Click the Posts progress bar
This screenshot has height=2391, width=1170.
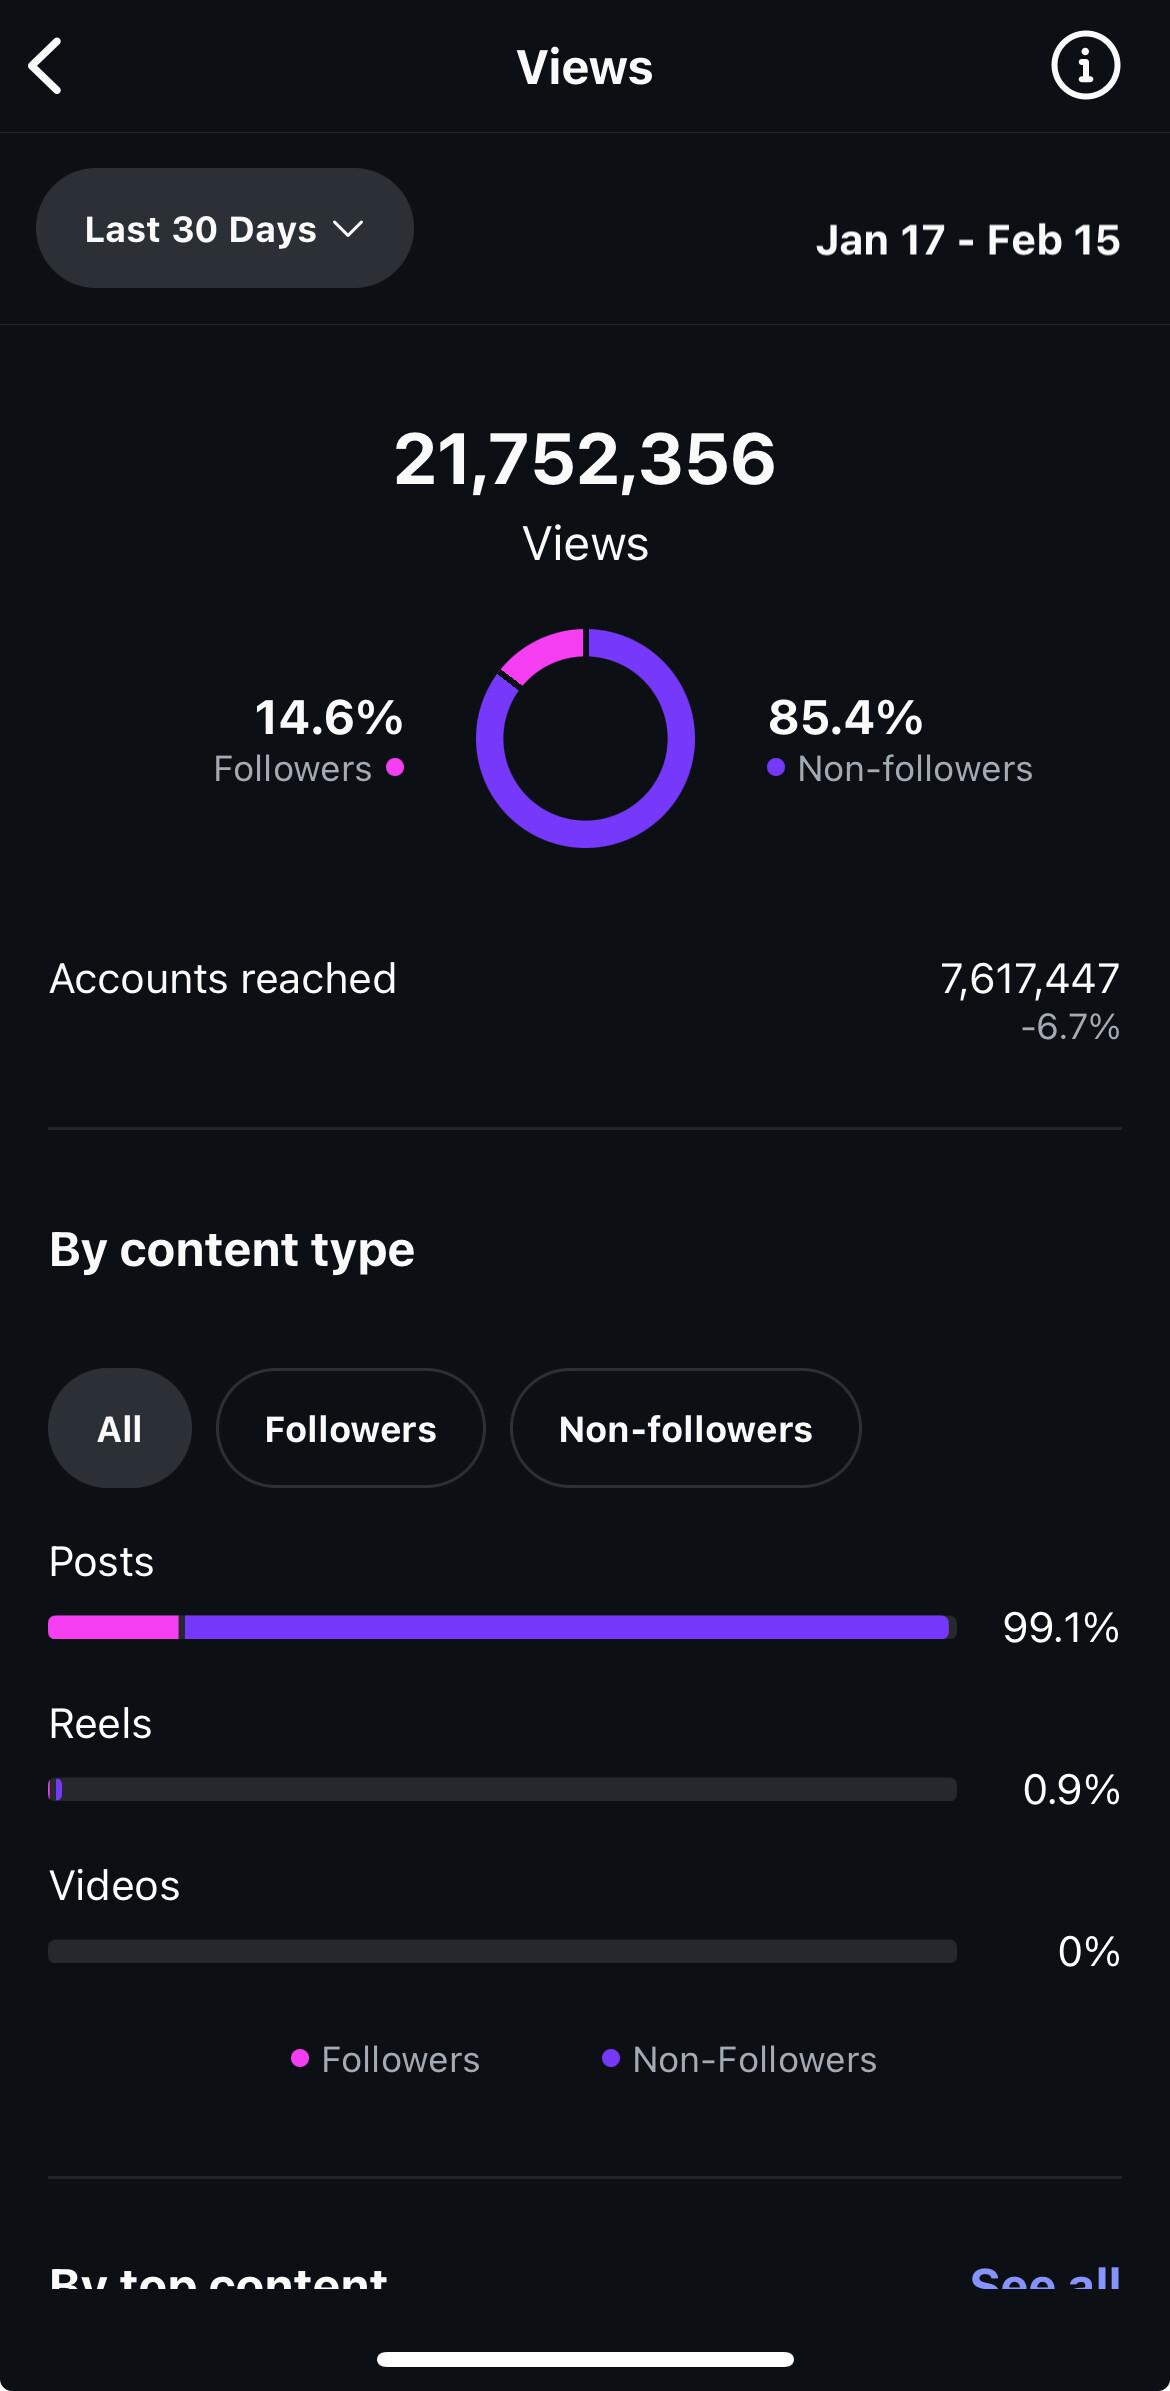pyautogui.click(x=502, y=1627)
